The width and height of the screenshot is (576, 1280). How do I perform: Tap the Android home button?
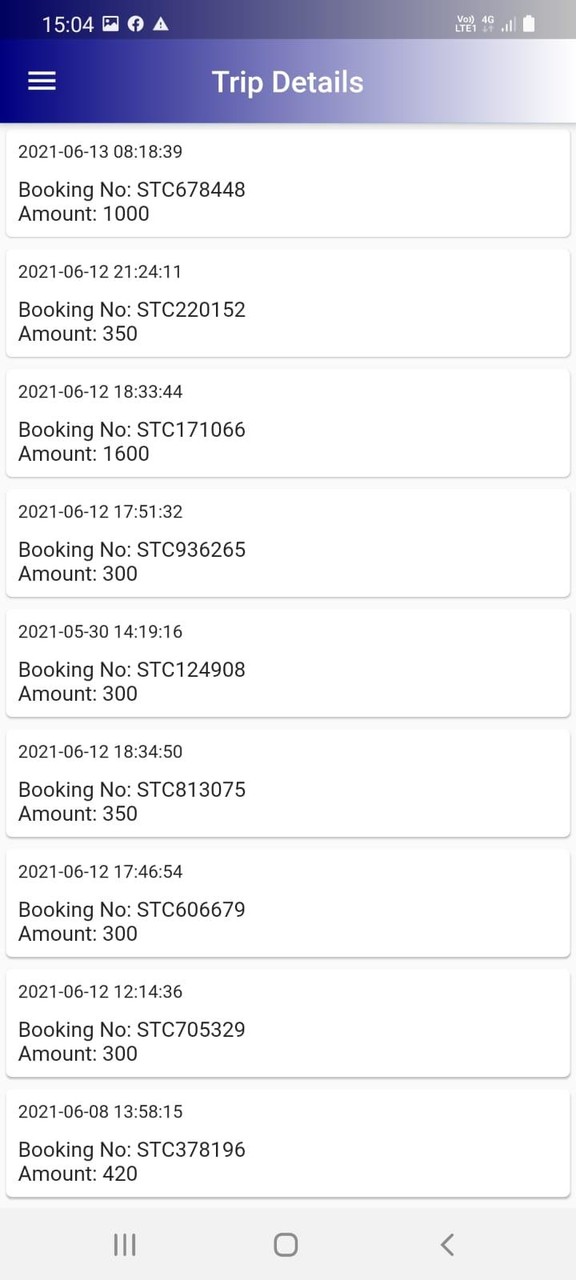click(x=285, y=1244)
